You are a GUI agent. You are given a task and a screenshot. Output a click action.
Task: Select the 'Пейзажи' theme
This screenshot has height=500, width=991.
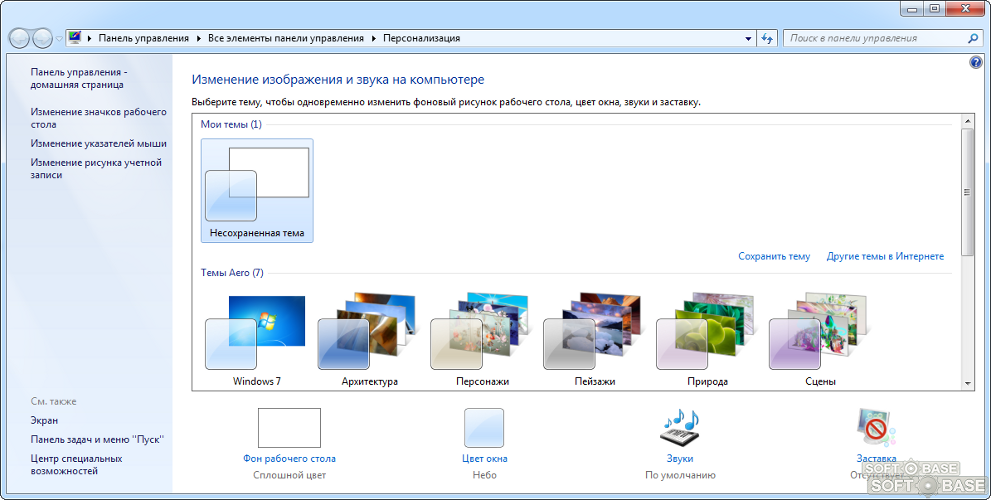click(595, 339)
